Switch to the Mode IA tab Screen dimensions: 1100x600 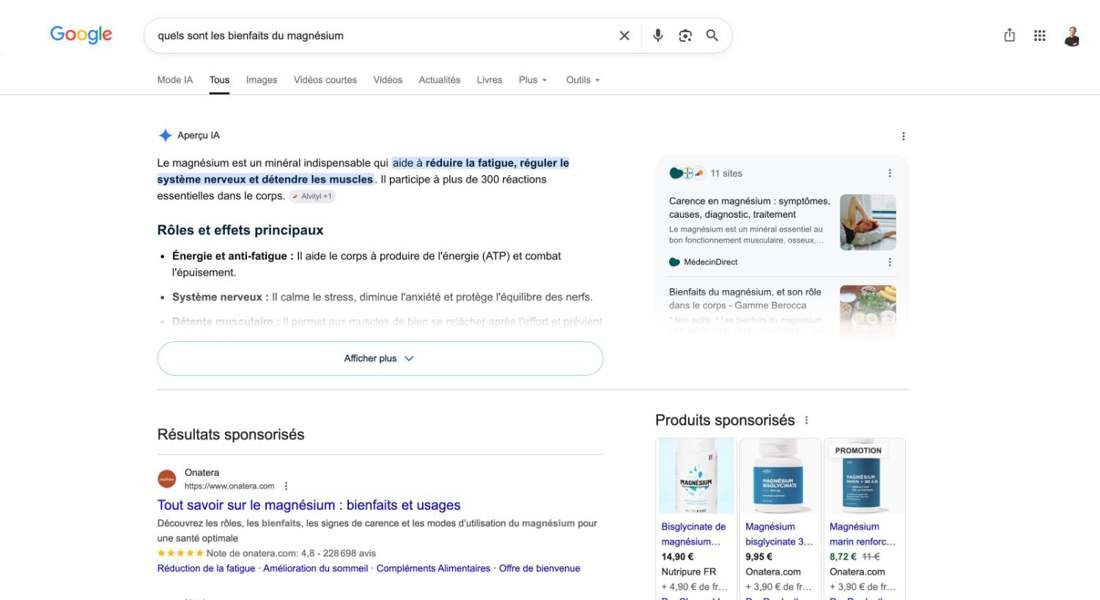[175, 80]
